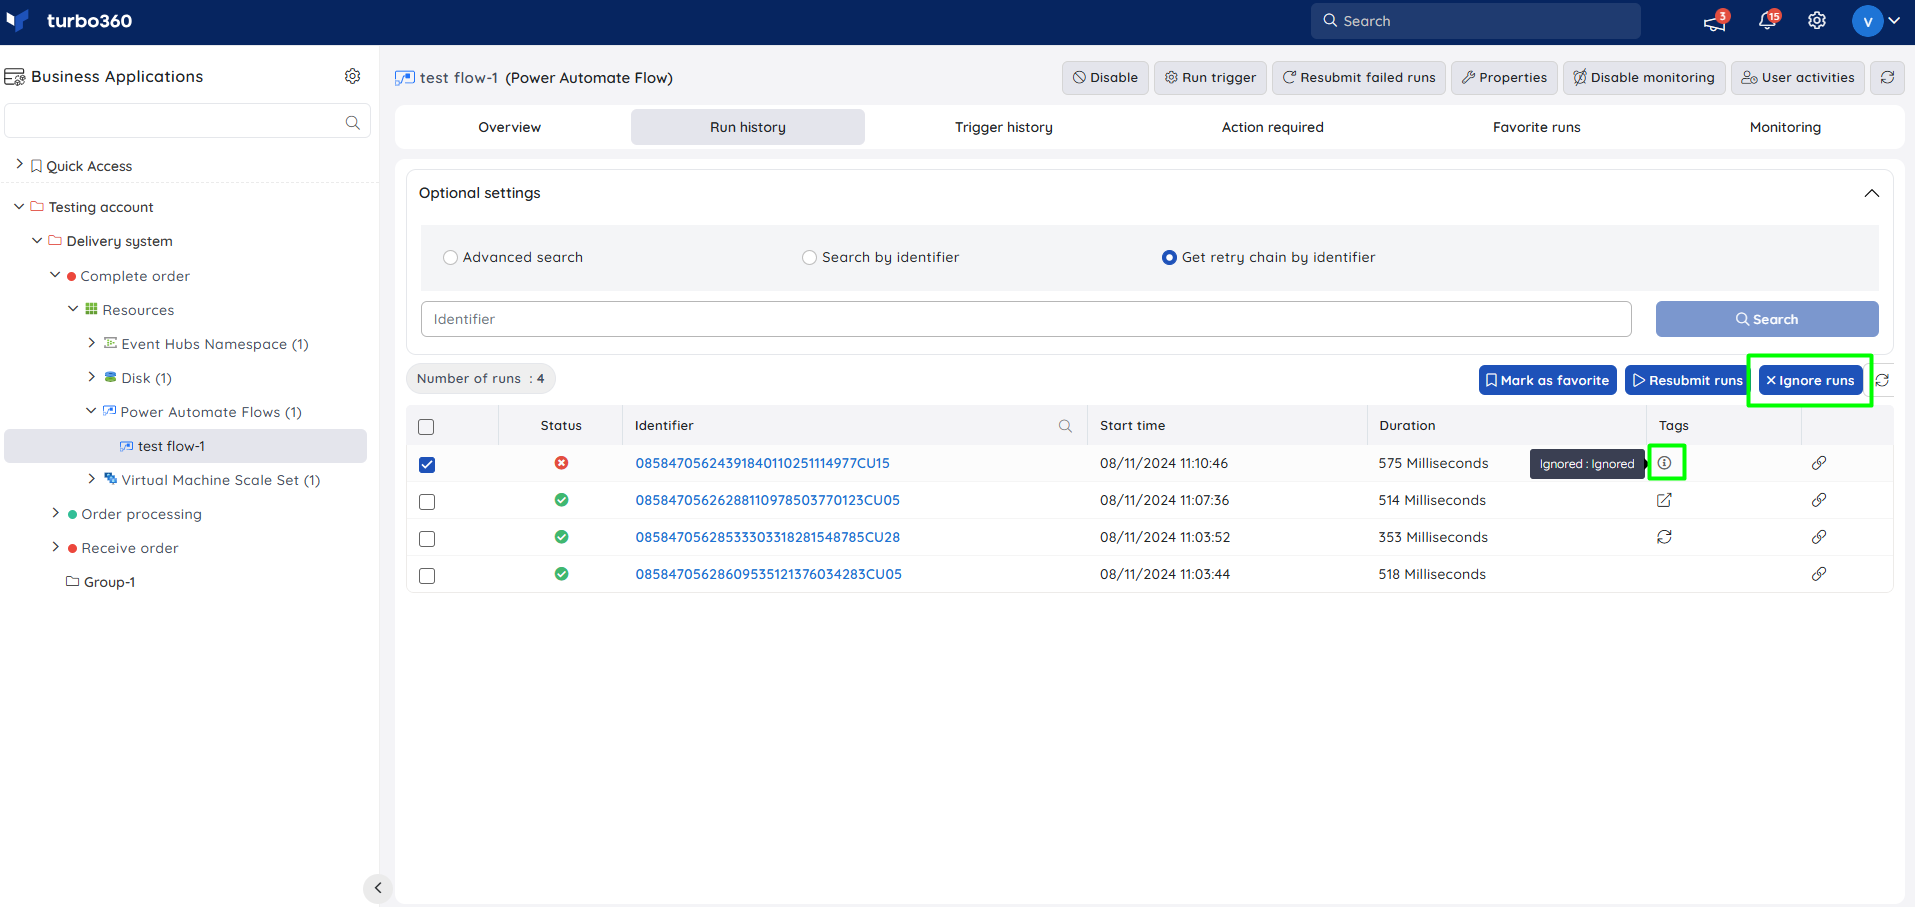The height and width of the screenshot is (907, 1915).
Task: Click Resubmit failed runs button
Action: [1359, 77]
